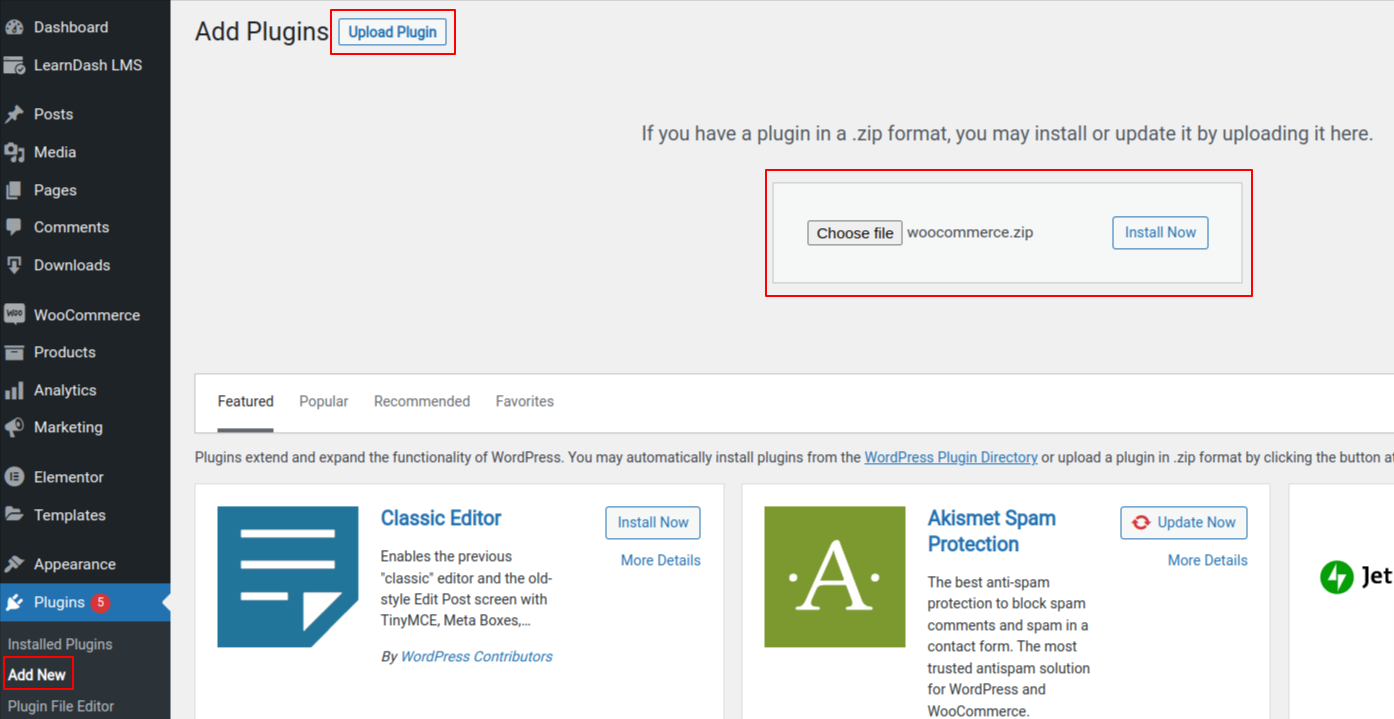Select Add New under Plugins

[x=38, y=674]
